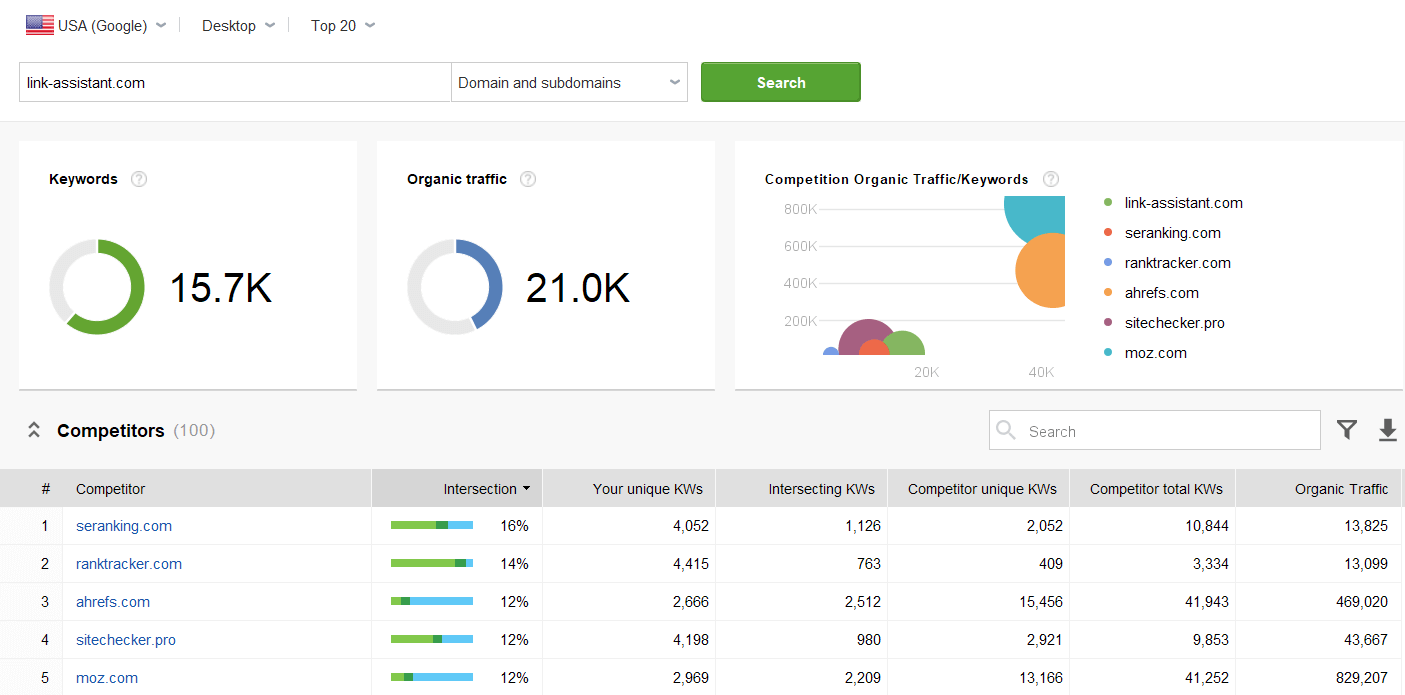Open the Desktop device dropdown
Image resolution: width=1405 pixels, height=695 pixels.
pyautogui.click(x=238, y=26)
